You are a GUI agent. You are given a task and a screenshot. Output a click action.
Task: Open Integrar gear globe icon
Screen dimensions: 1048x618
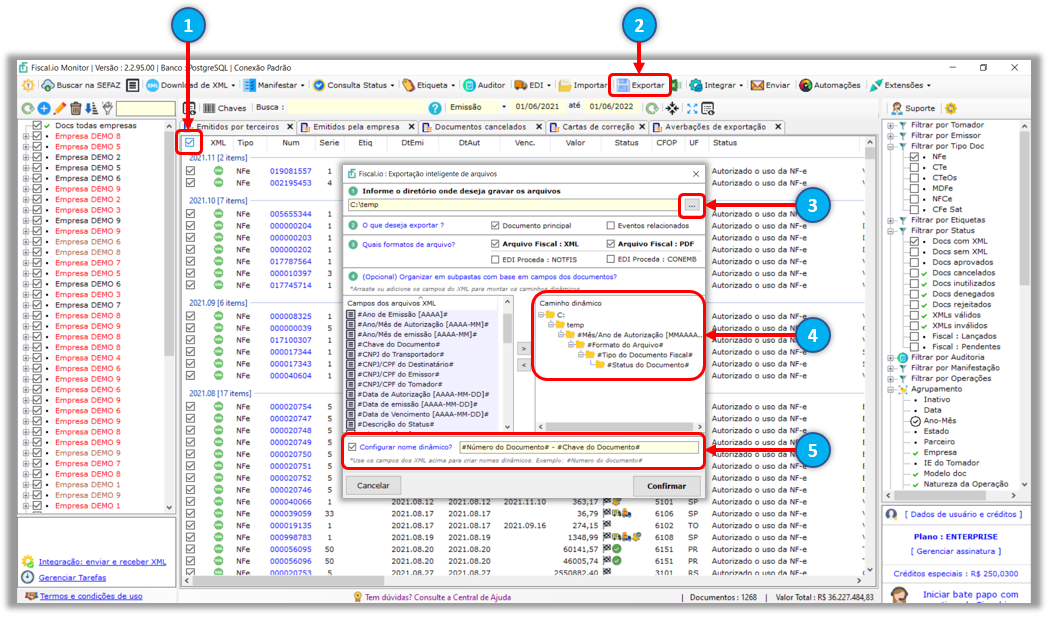click(696, 86)
